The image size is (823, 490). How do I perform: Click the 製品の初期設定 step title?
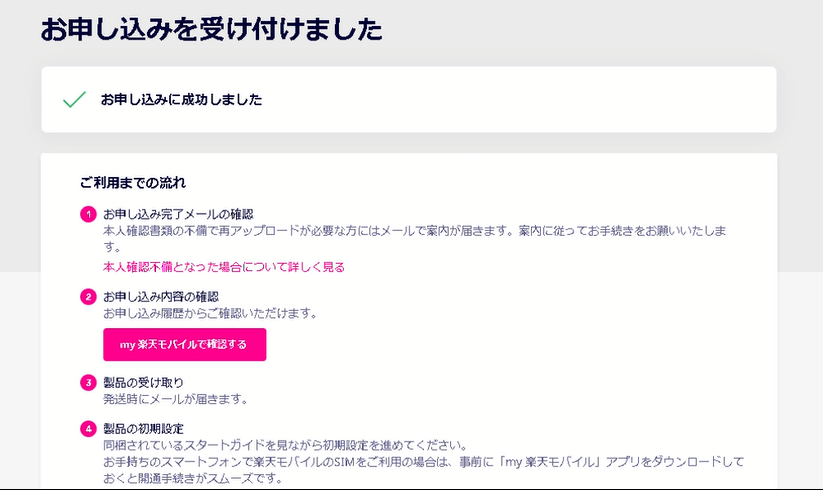click(144, 429)
